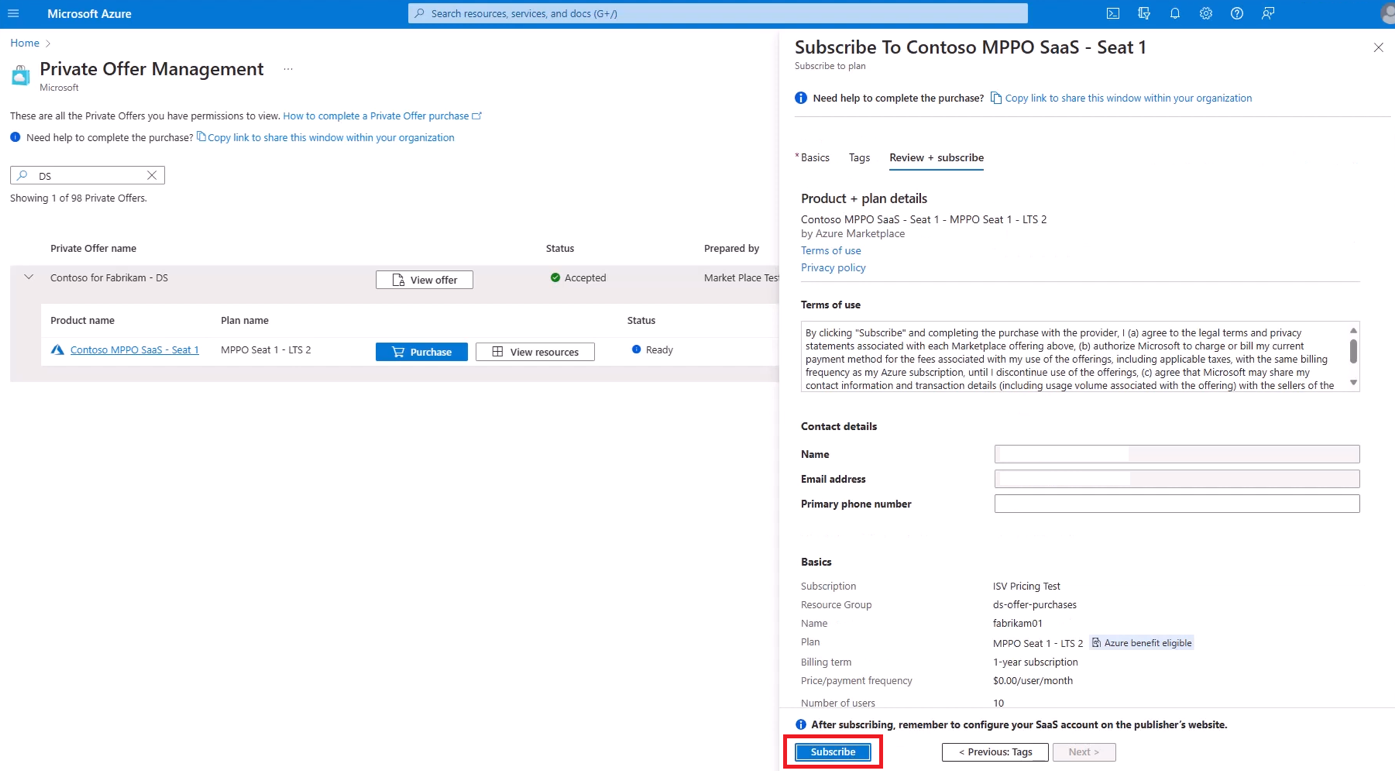Switch to the Basics tab
The width and height of the screenshot is (1395, 771).
click(815, 158)
